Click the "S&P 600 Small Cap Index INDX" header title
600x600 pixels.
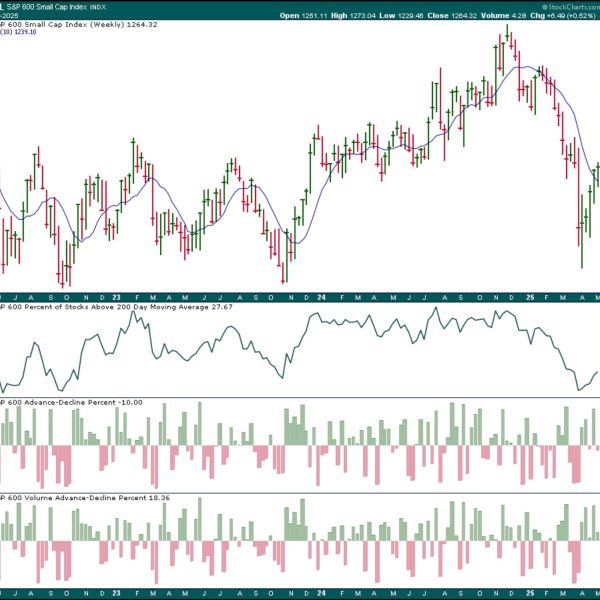tap(56, 7)
